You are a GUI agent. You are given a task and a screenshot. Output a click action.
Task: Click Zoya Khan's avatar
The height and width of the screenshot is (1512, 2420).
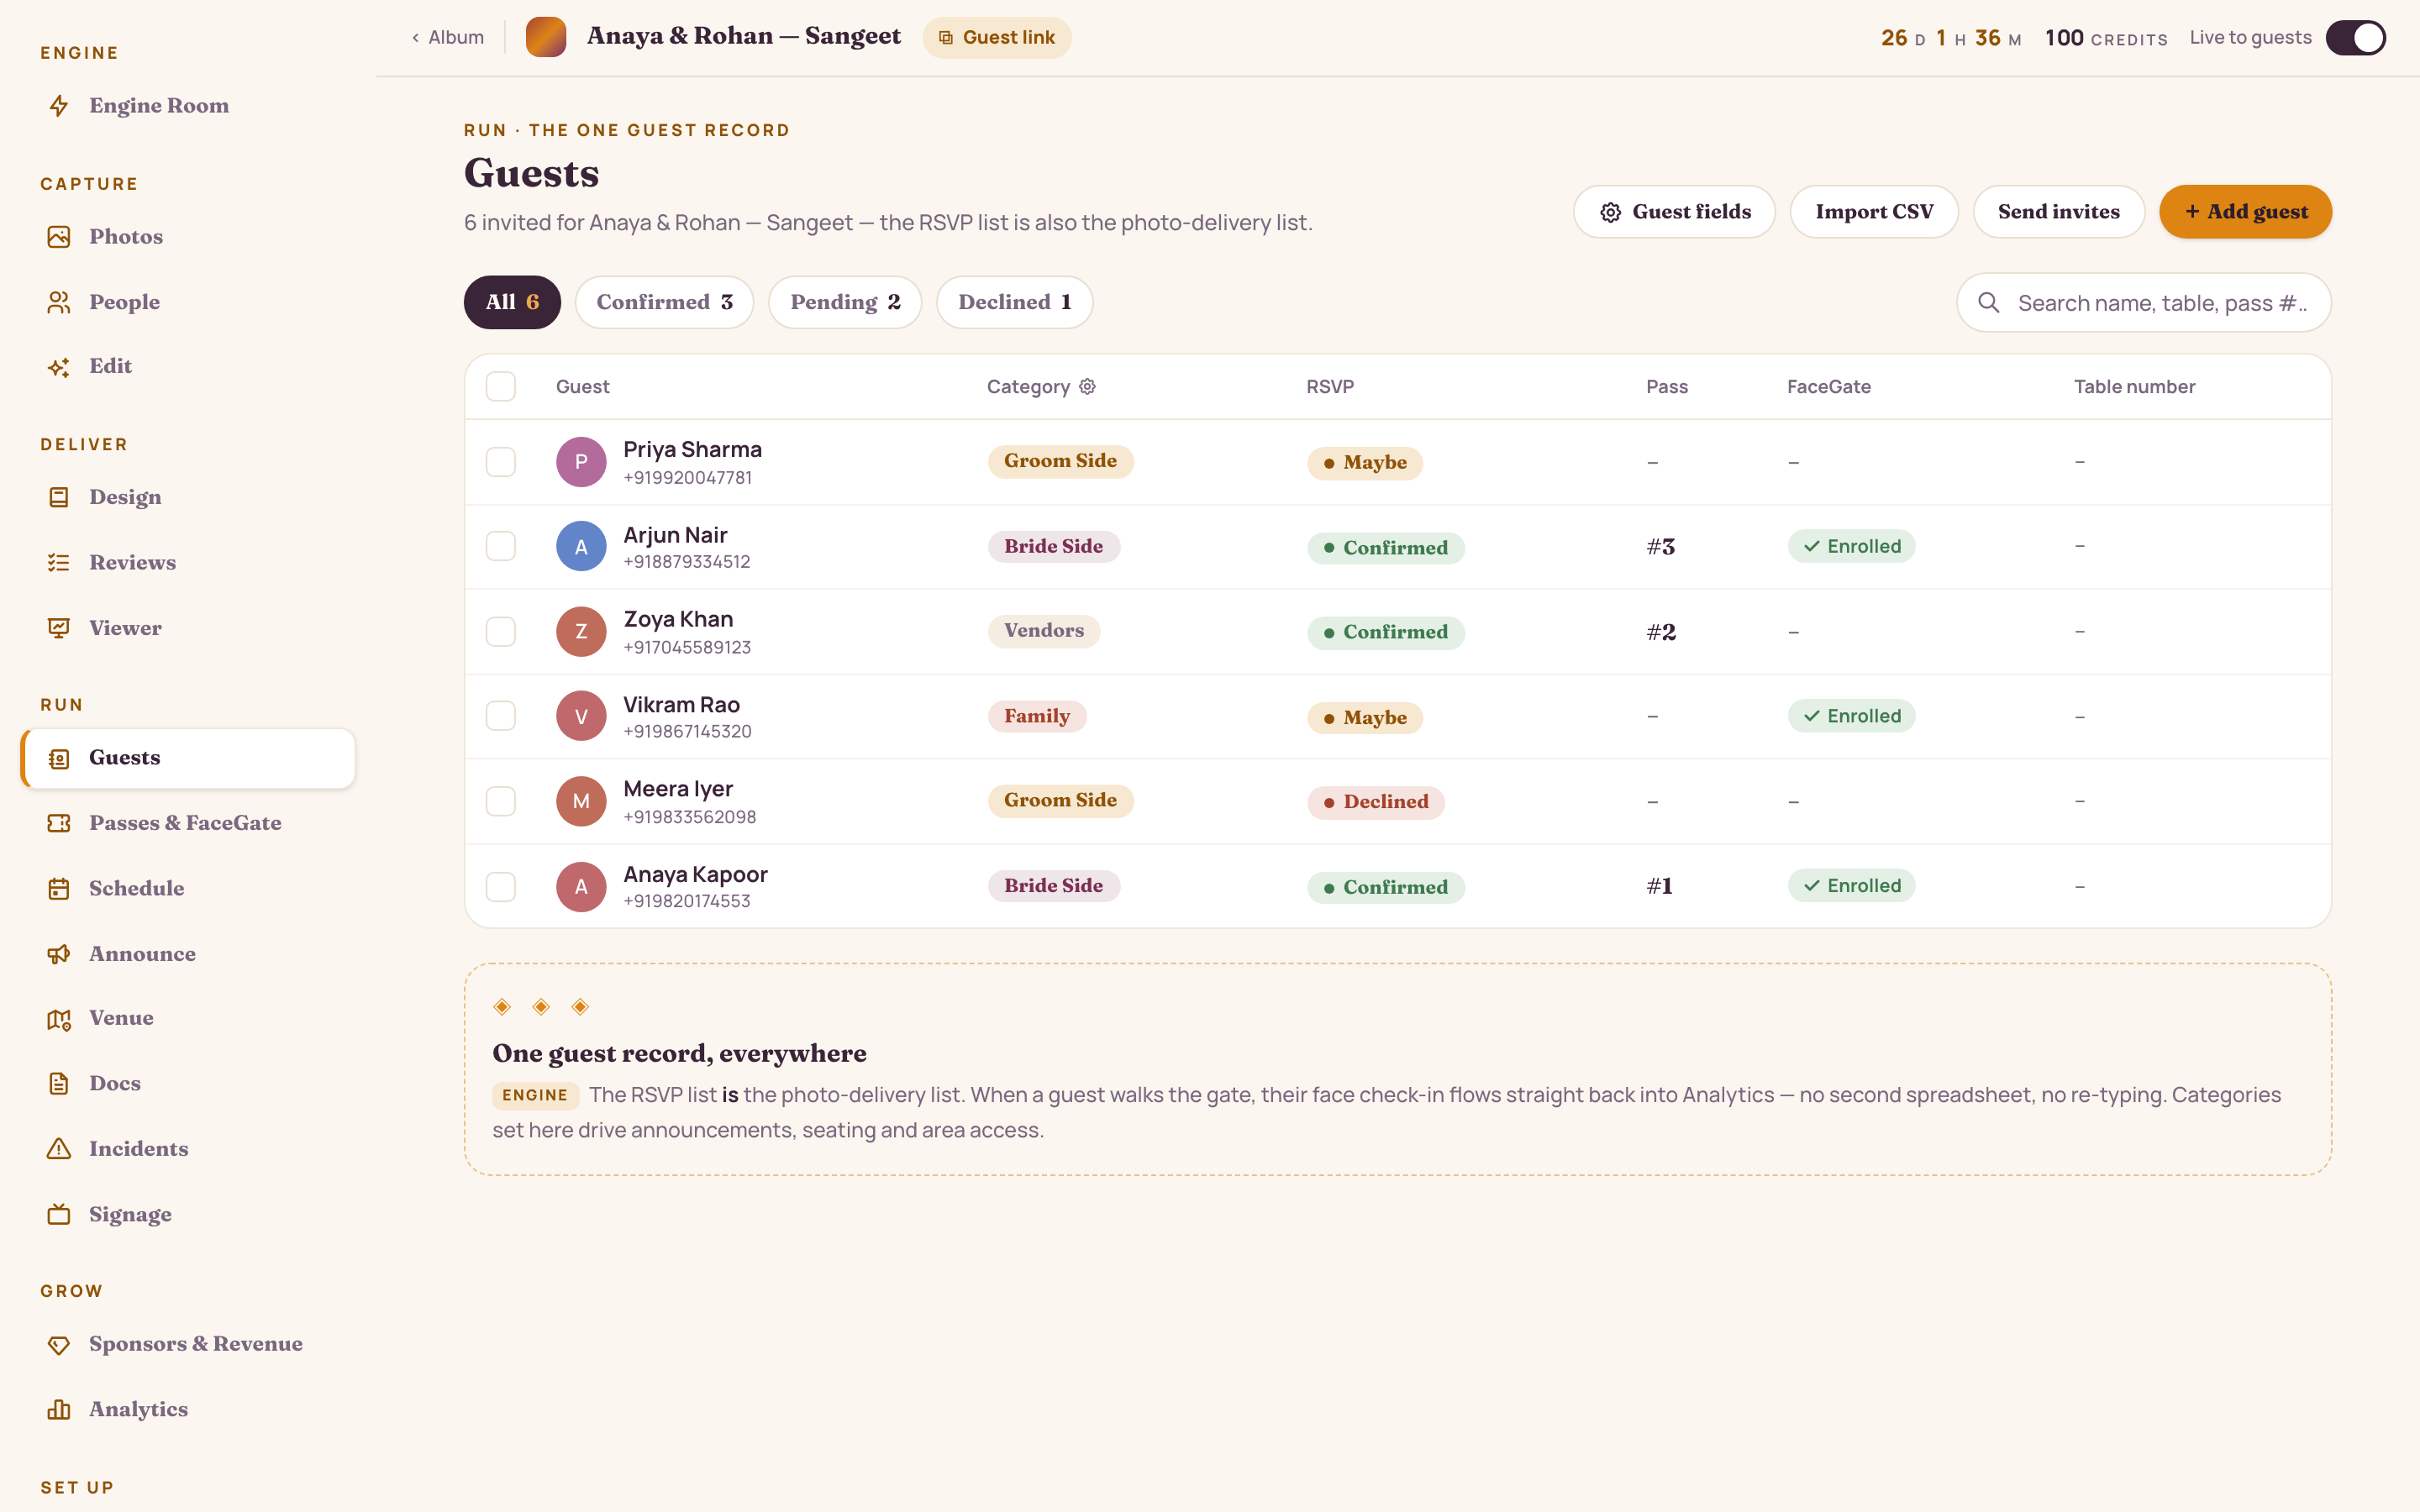(x=581, y=632)
